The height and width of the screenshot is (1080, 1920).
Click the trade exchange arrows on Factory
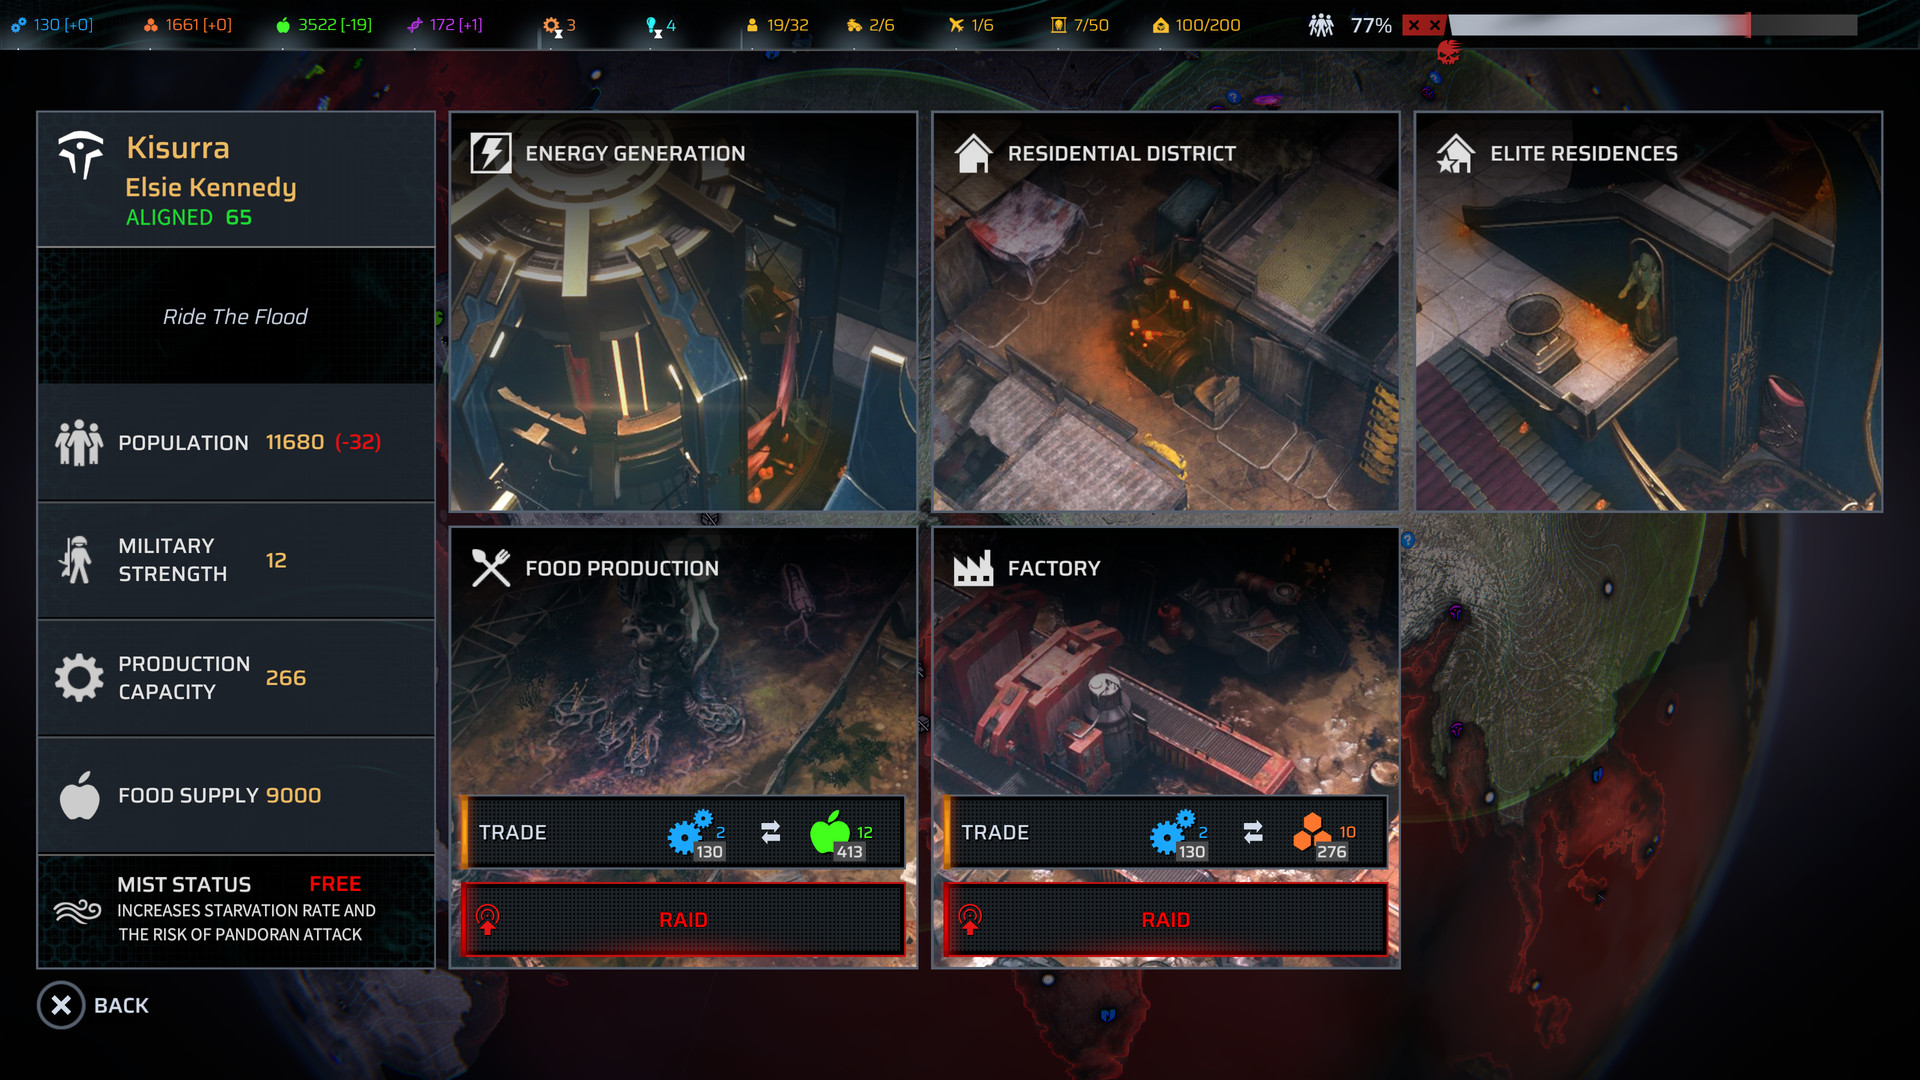[x=1254, y=832]
